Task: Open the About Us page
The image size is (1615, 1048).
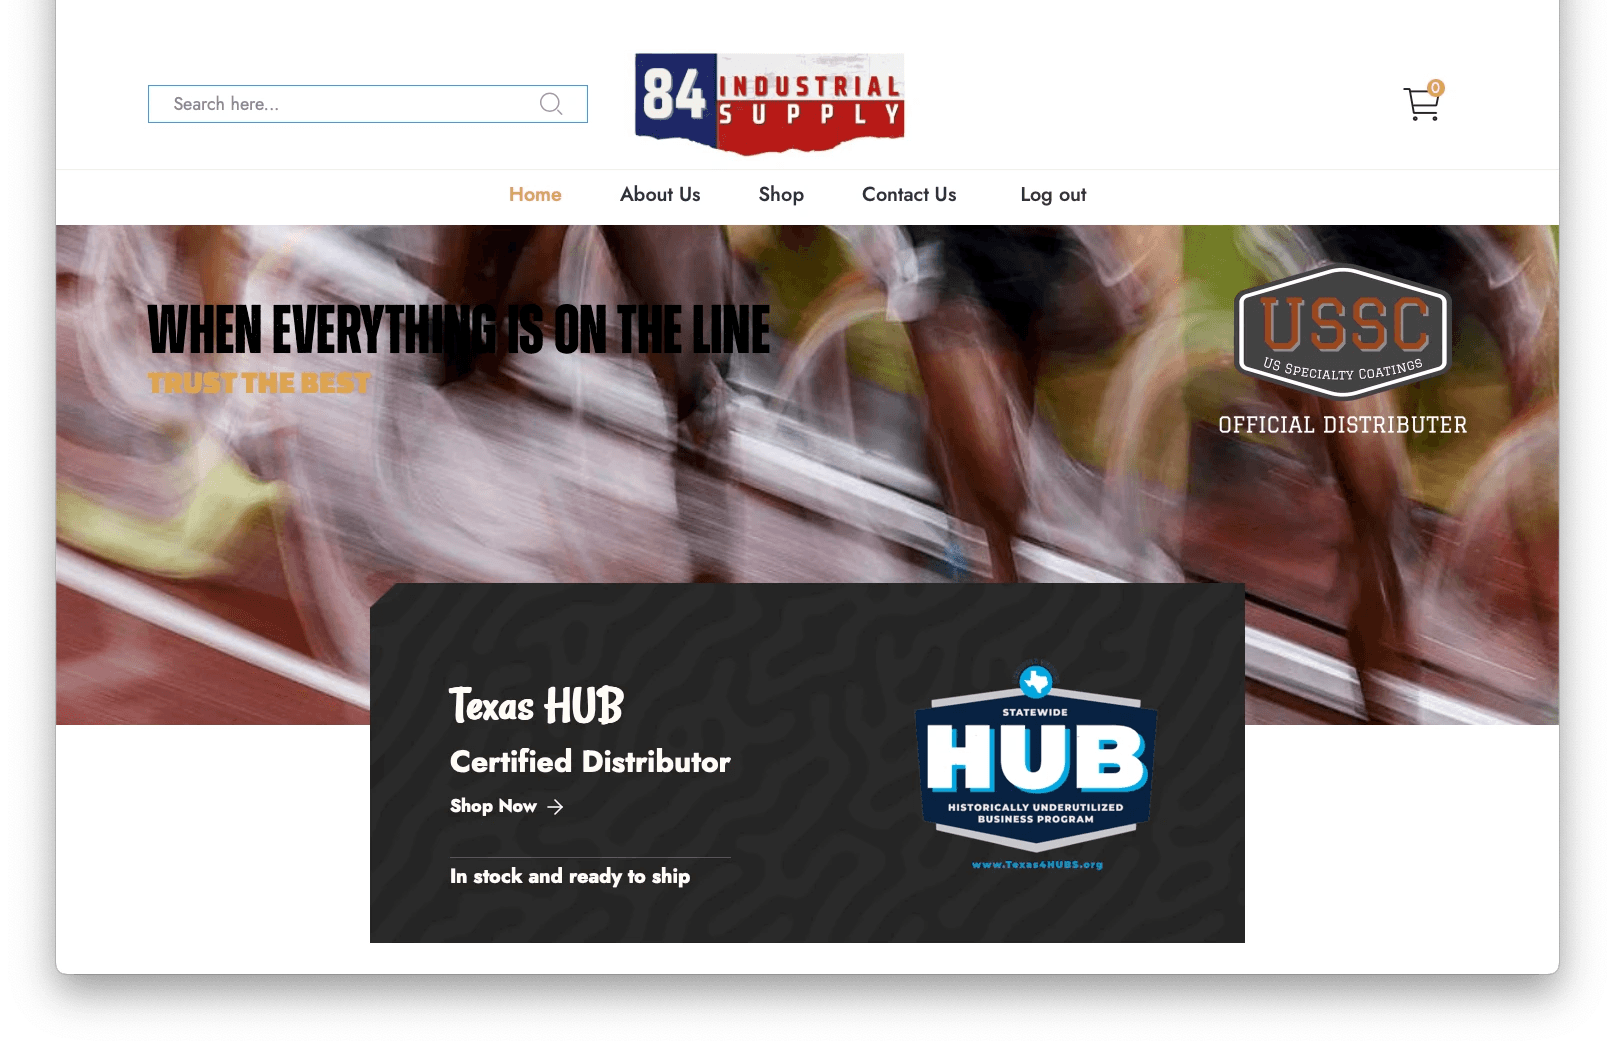Action: (660, 195)
